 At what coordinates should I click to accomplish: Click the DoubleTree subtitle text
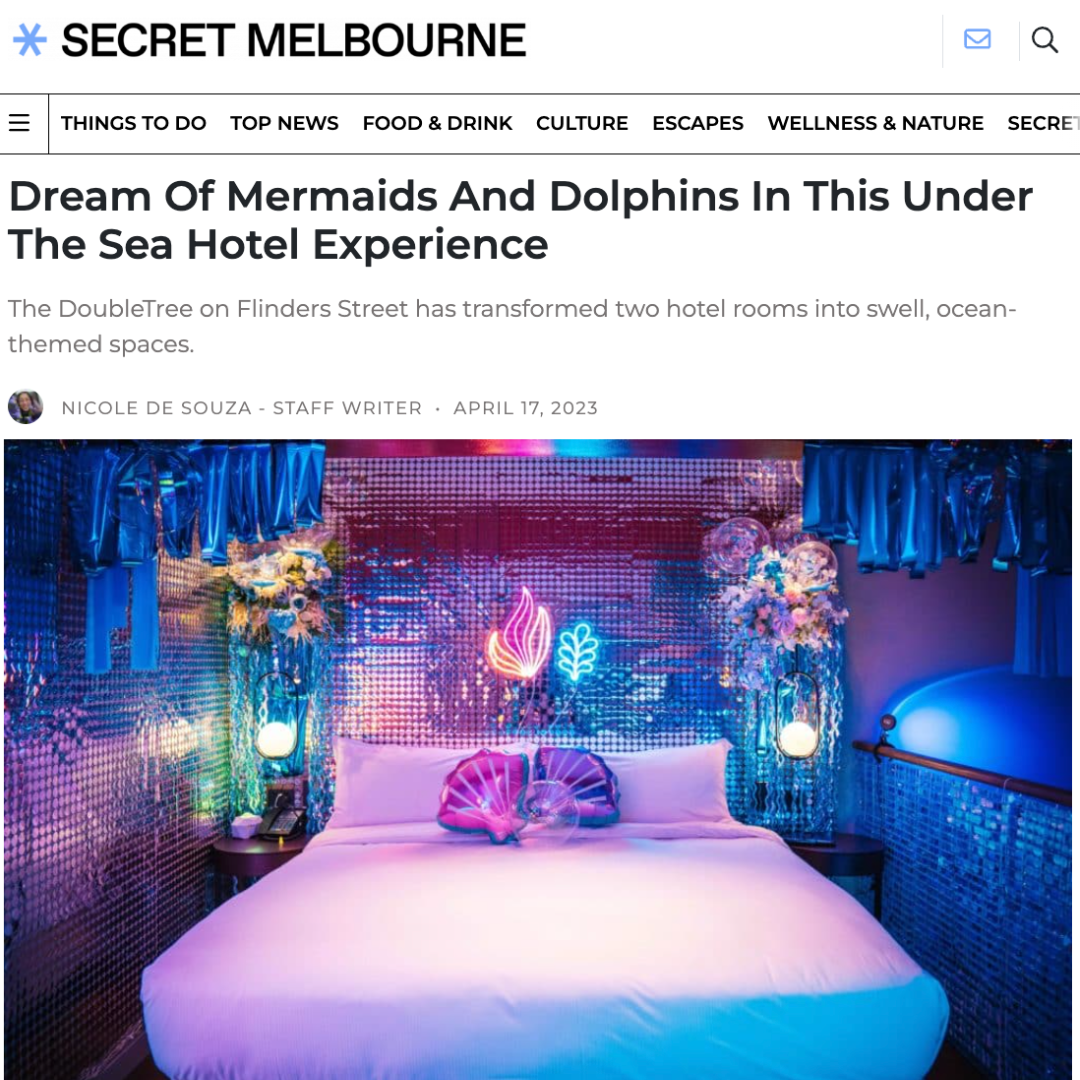click(x=512, y=326)
